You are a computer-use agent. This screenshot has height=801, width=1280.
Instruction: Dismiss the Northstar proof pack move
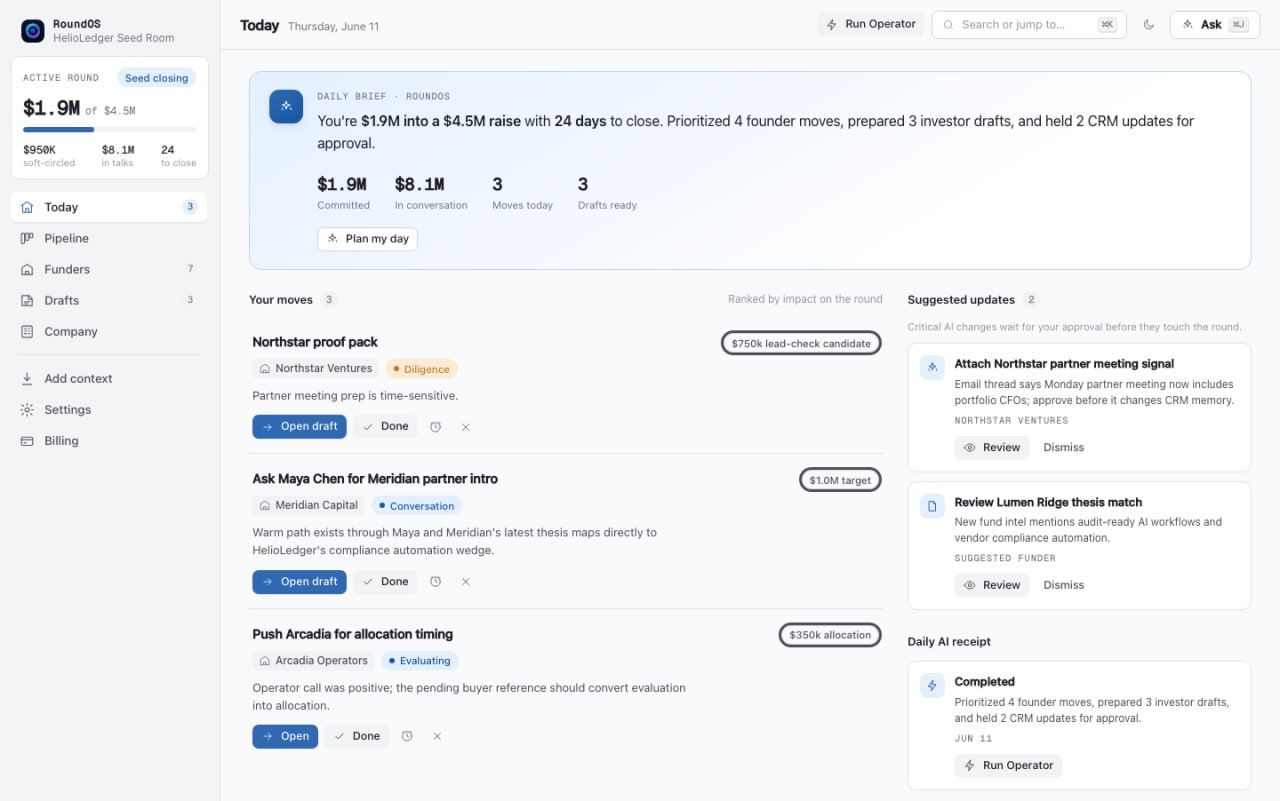click(x=466, y=427)
